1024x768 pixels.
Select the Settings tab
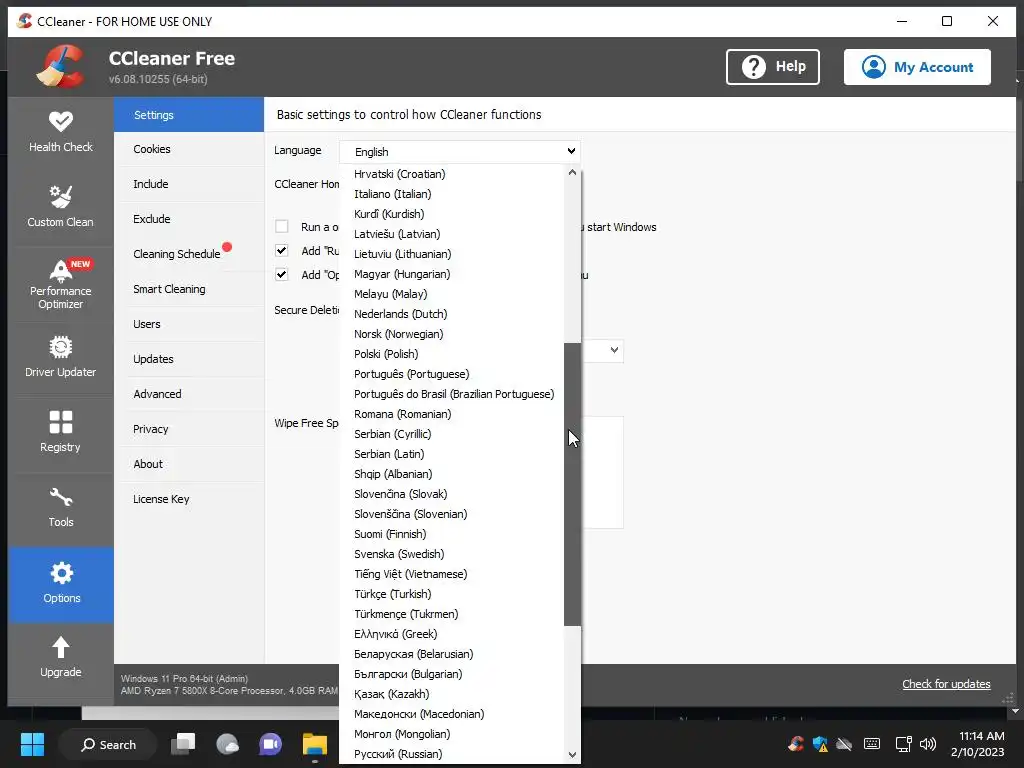189,115
